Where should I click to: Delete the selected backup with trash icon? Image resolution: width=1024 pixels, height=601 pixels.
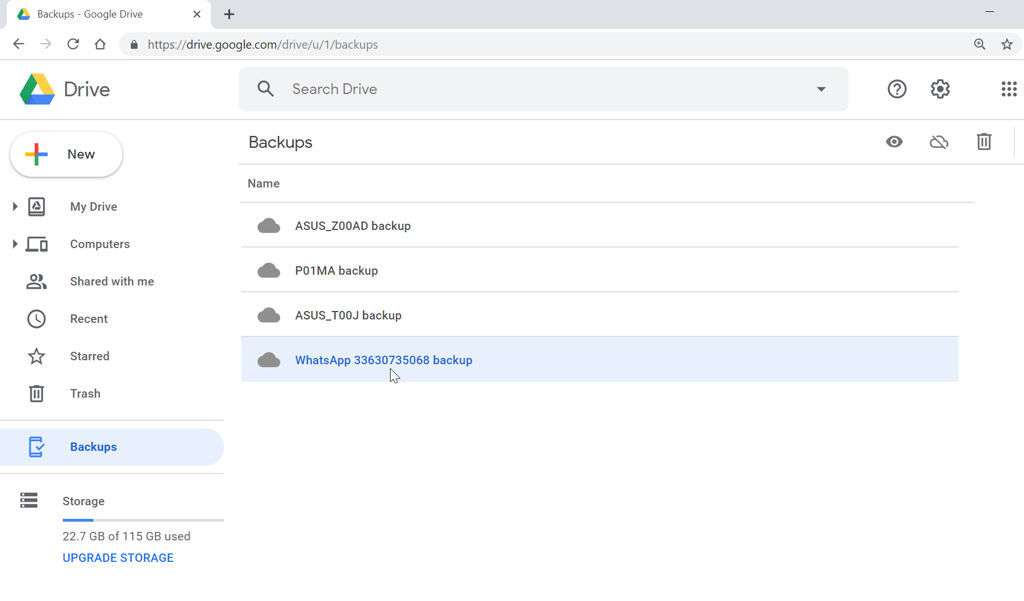(x=984, y=142)
